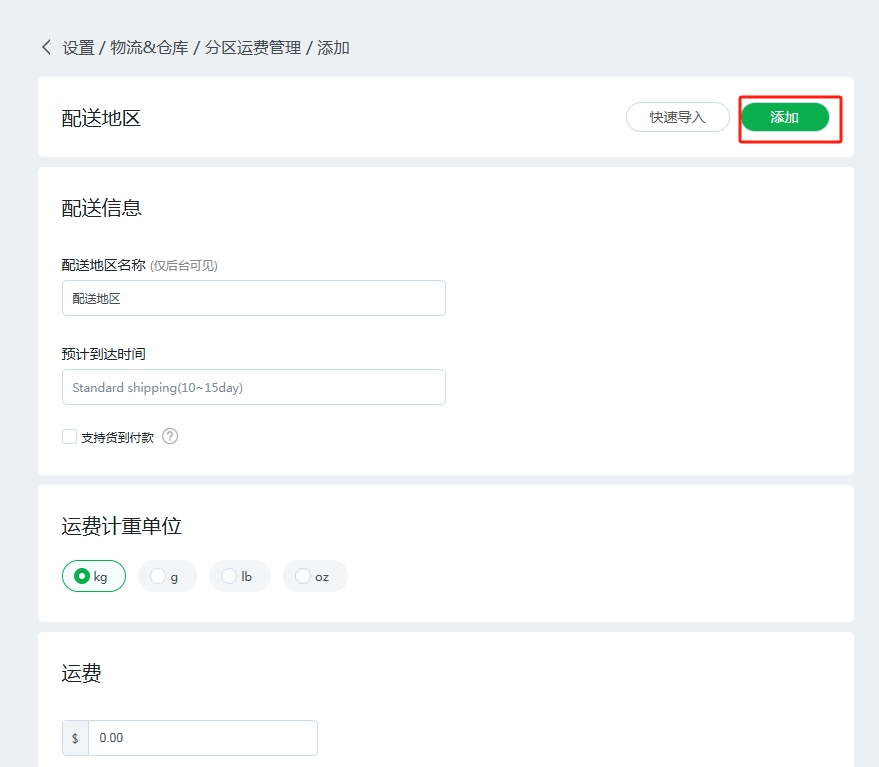This screenshot has height=767, width=879.
Task: Navigate to 分区运费管理 in the breadcrumb
Action: click(253, 47)
